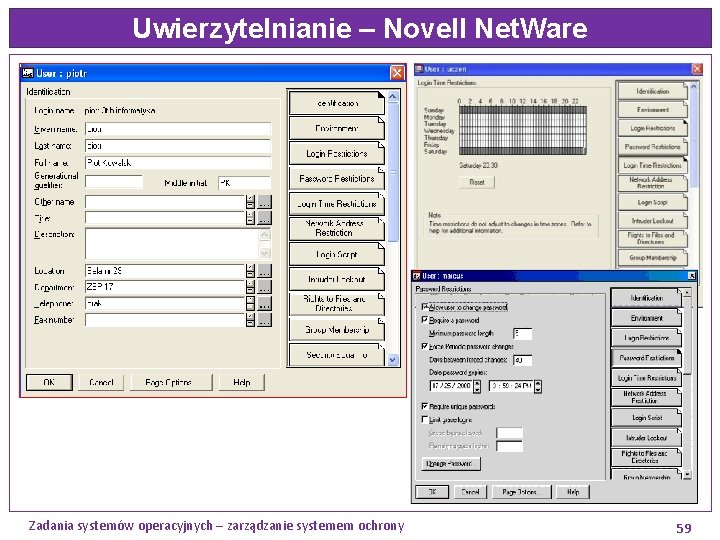Viewport: 720px width, 540px height.
Task: Click spinner arrows beside Location field
Action: point(250,270)
